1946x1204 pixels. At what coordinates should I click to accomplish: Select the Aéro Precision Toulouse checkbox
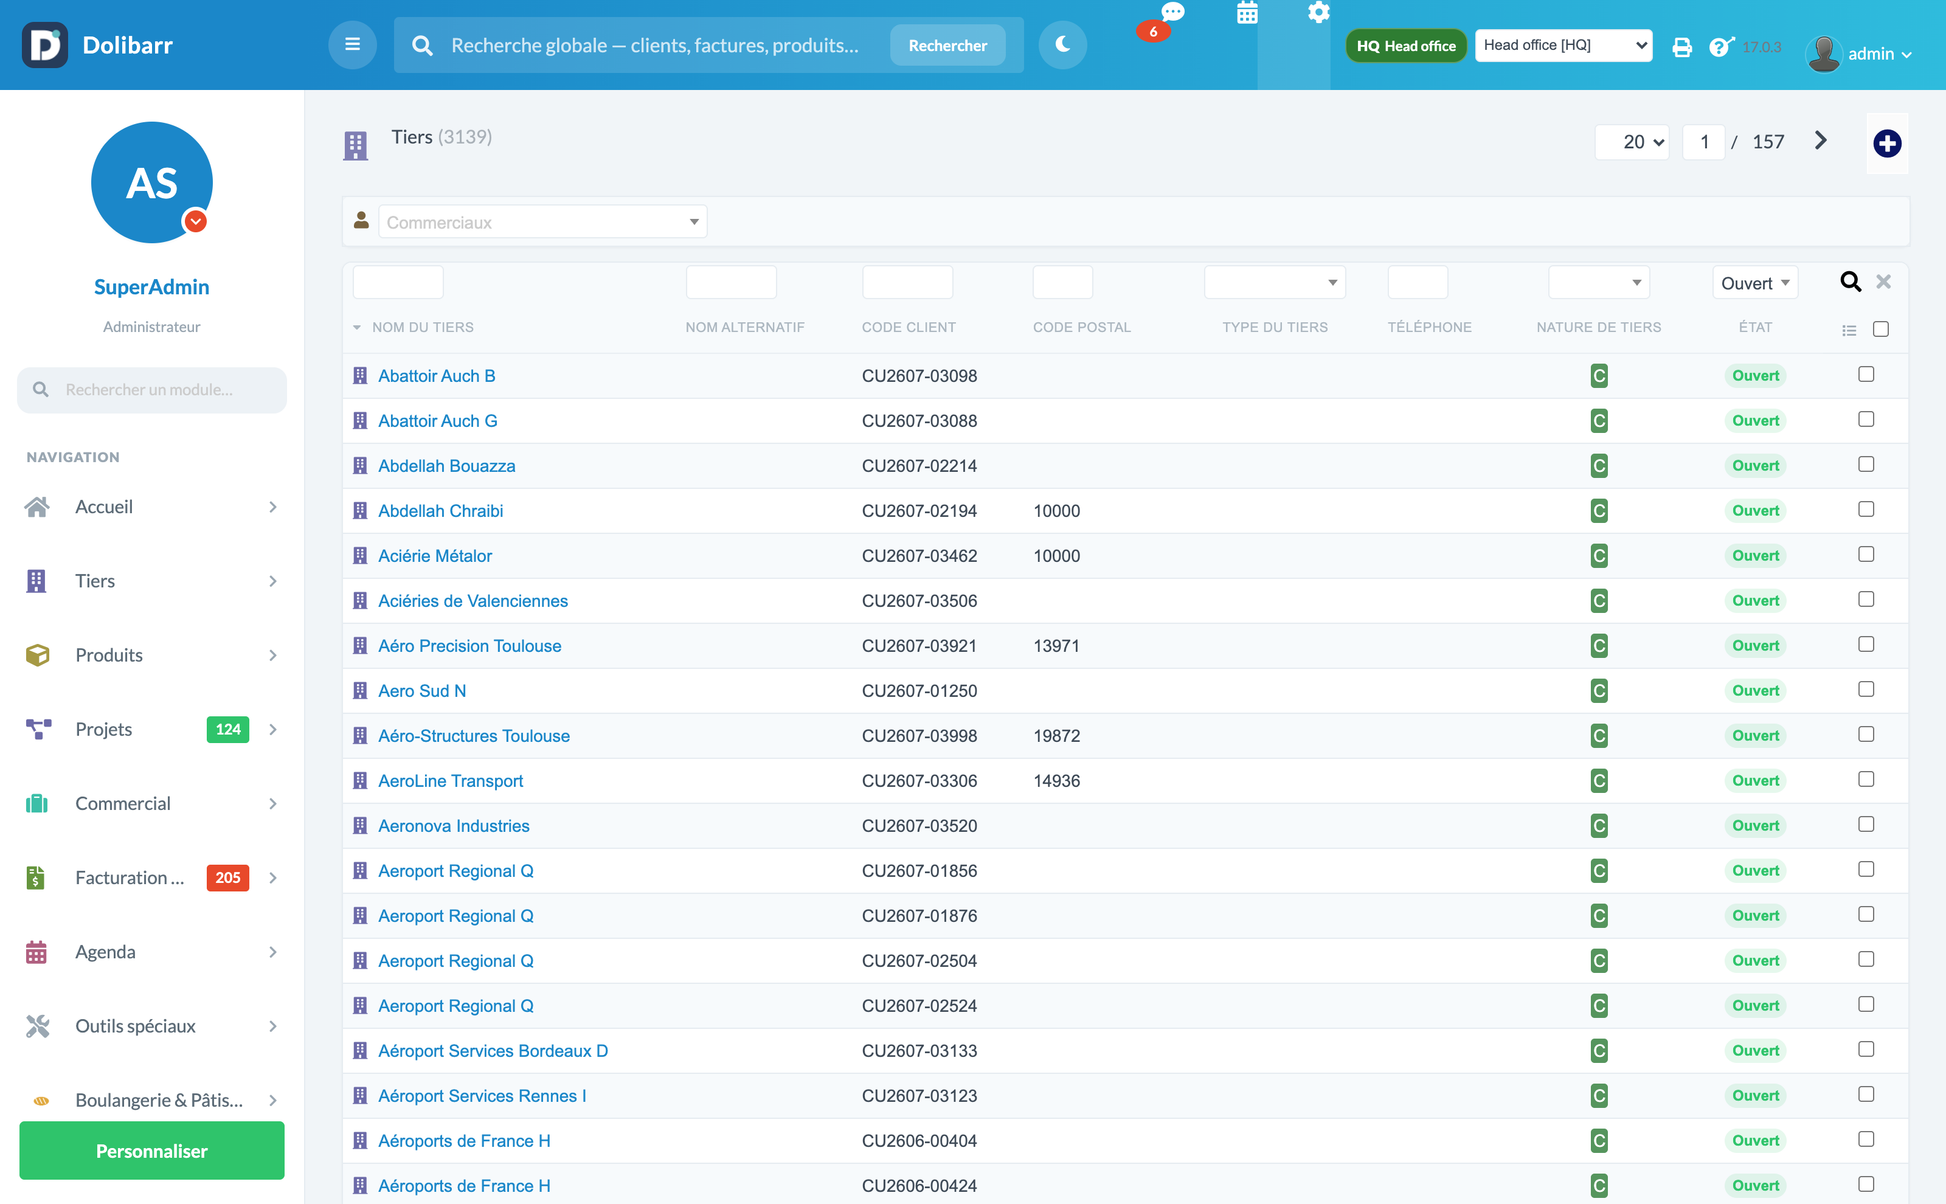click(x=1866, y=644)
